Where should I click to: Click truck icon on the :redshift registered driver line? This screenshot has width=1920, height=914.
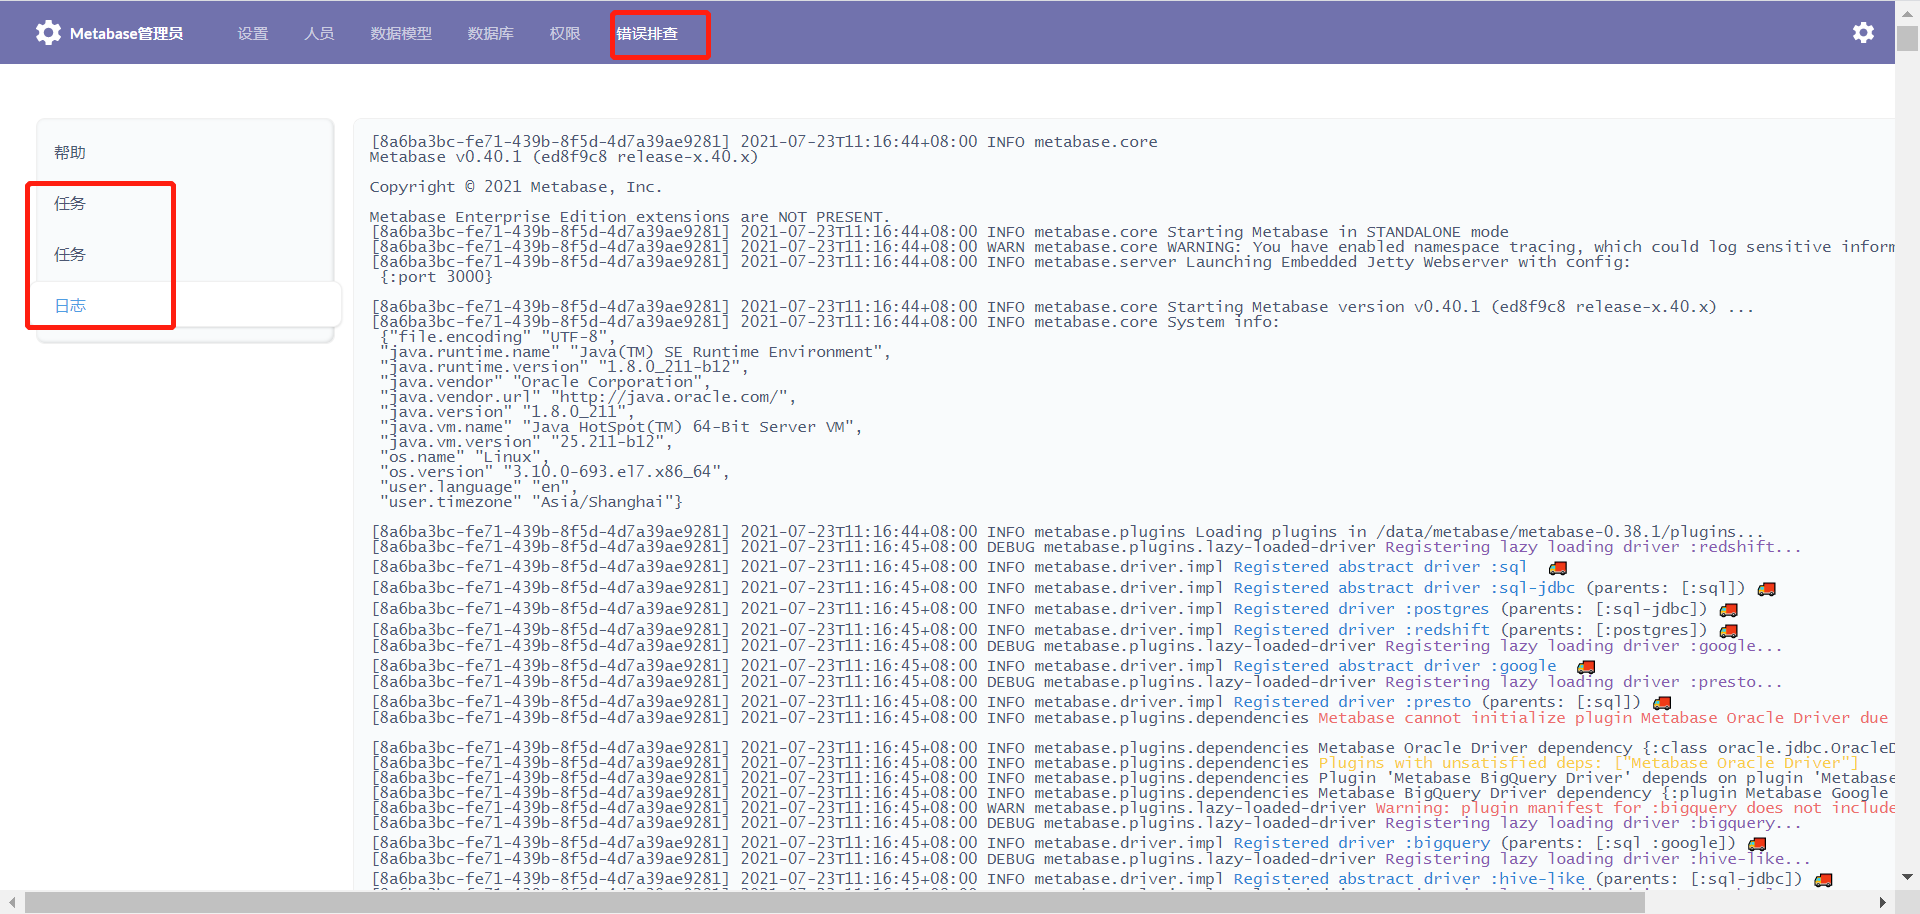click(1729, 631)
